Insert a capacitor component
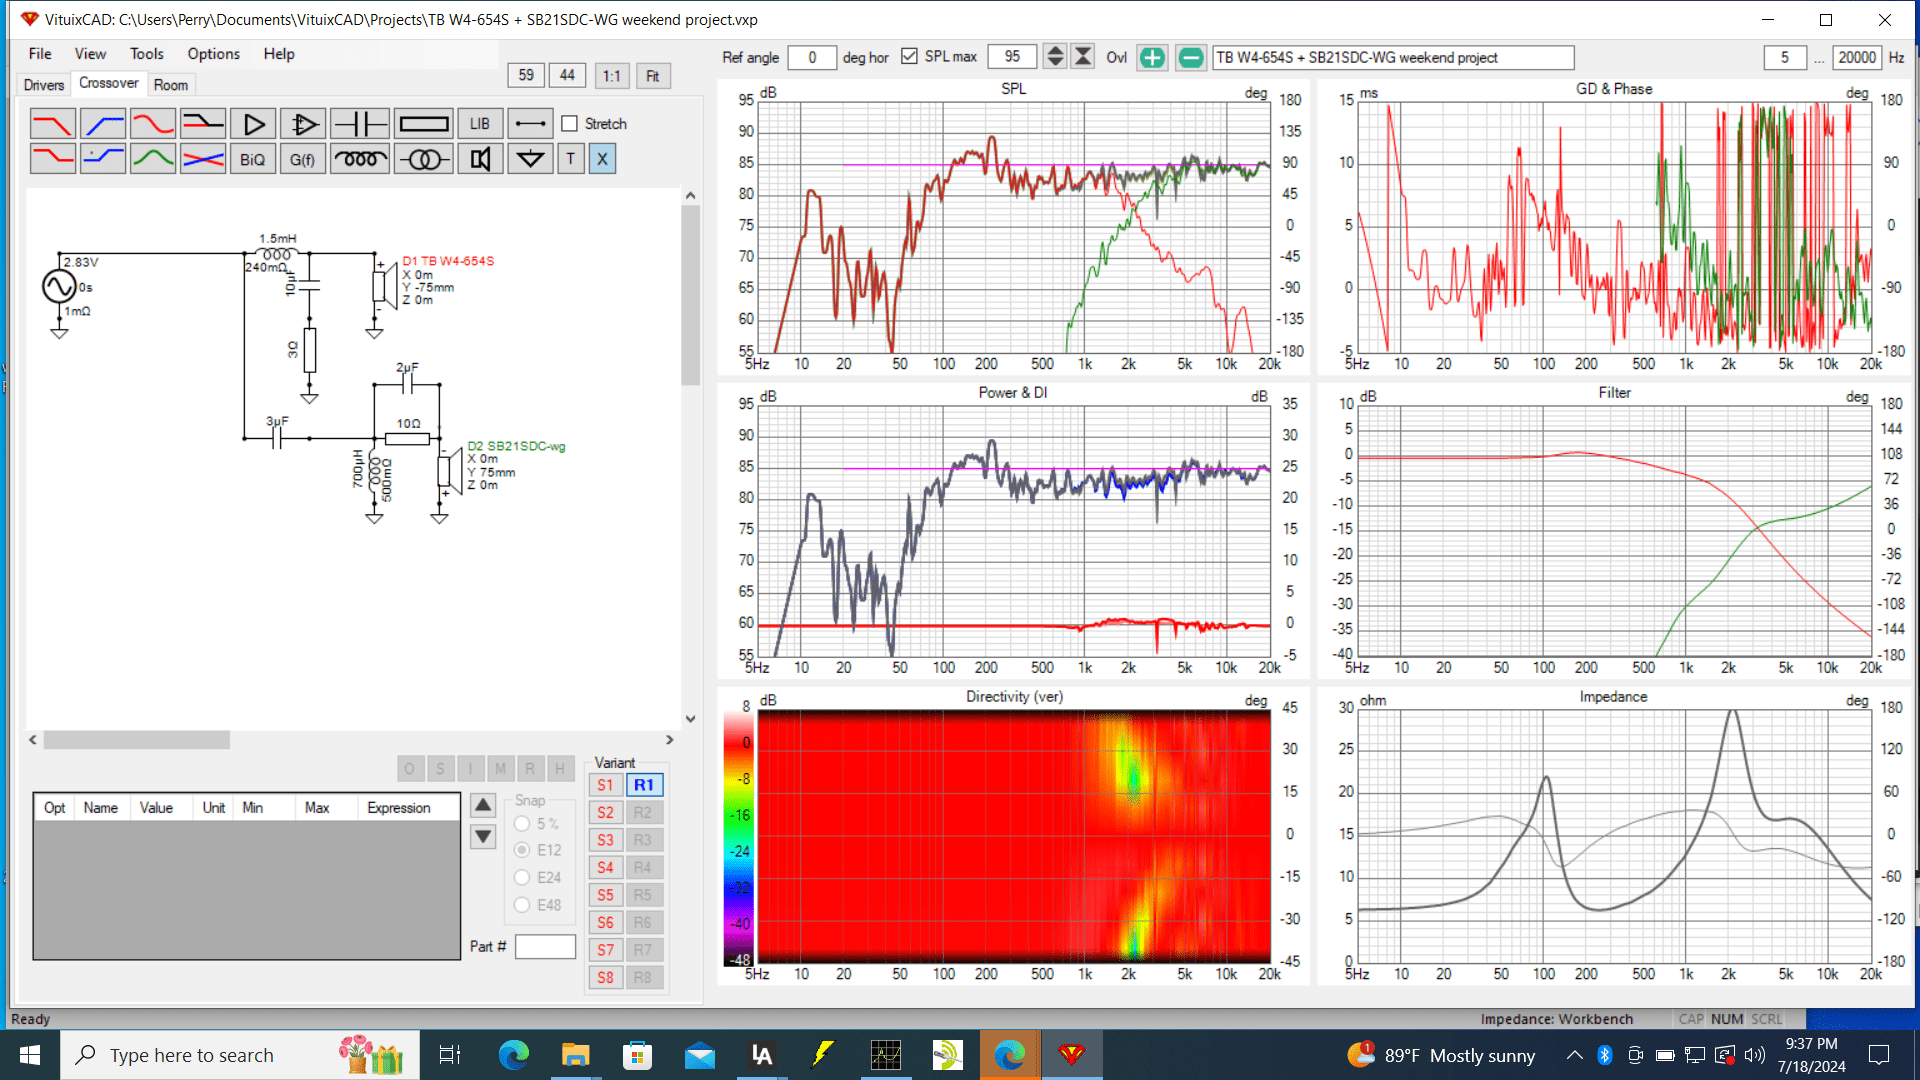 click(x=360, y=124)
